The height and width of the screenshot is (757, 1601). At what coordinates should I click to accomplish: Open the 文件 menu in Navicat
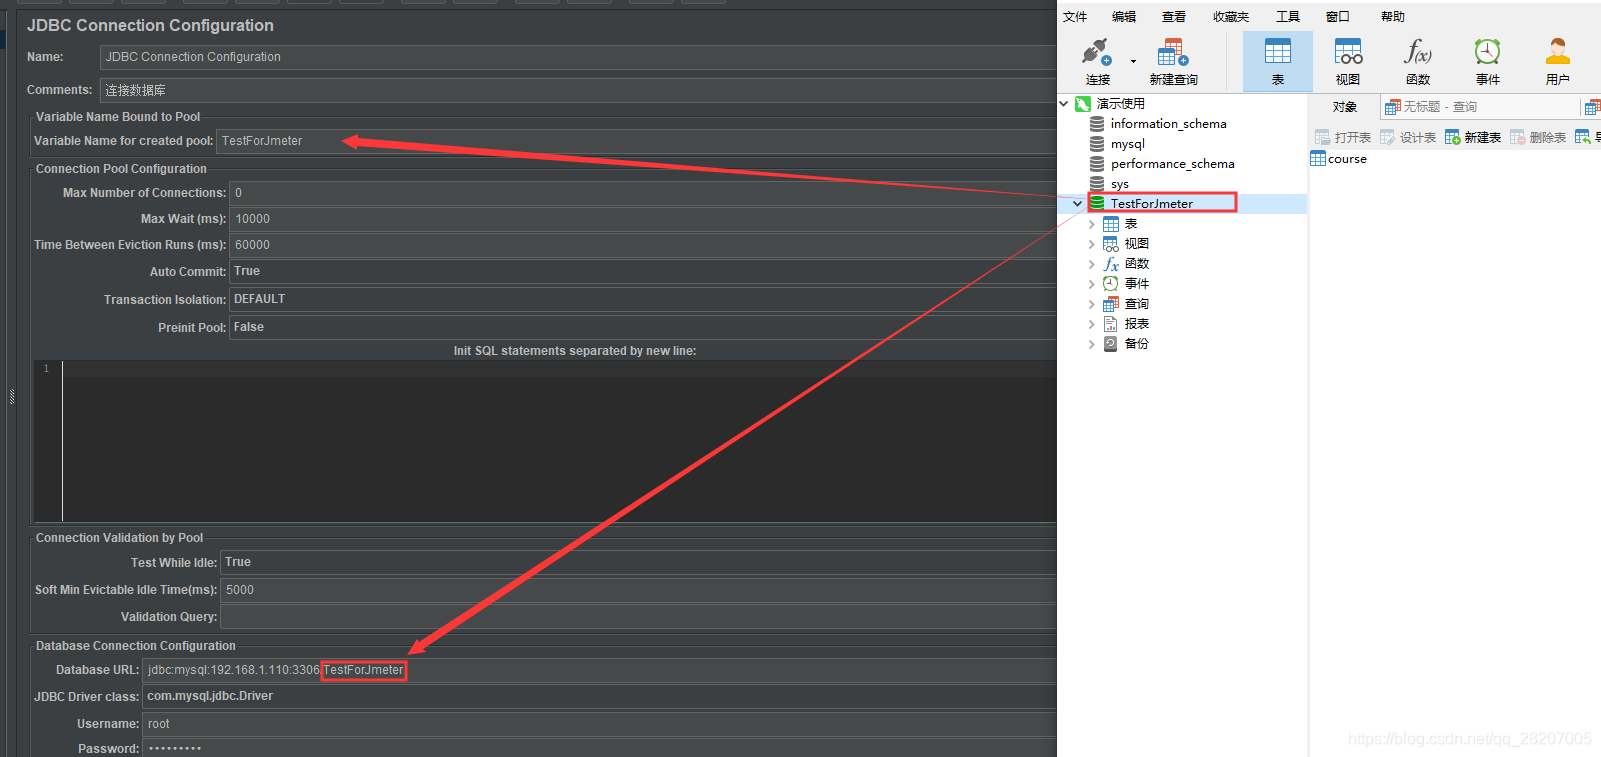(1075, 17)
